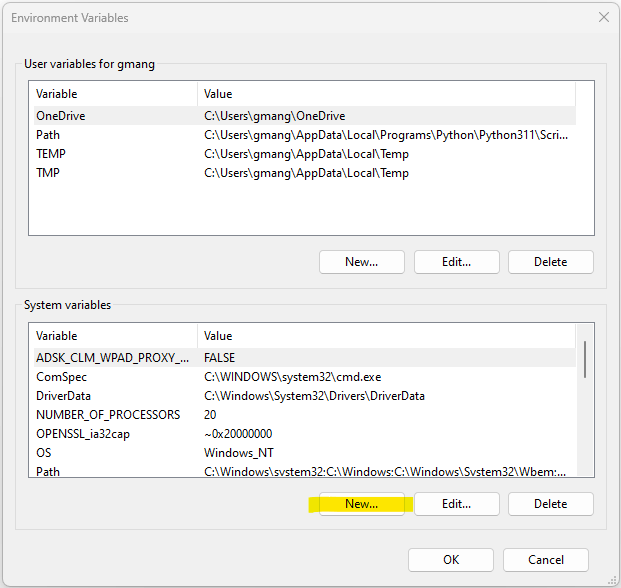Click New under user variables
The width and height of the screenshot is (621, 588).
pos(362,262)
